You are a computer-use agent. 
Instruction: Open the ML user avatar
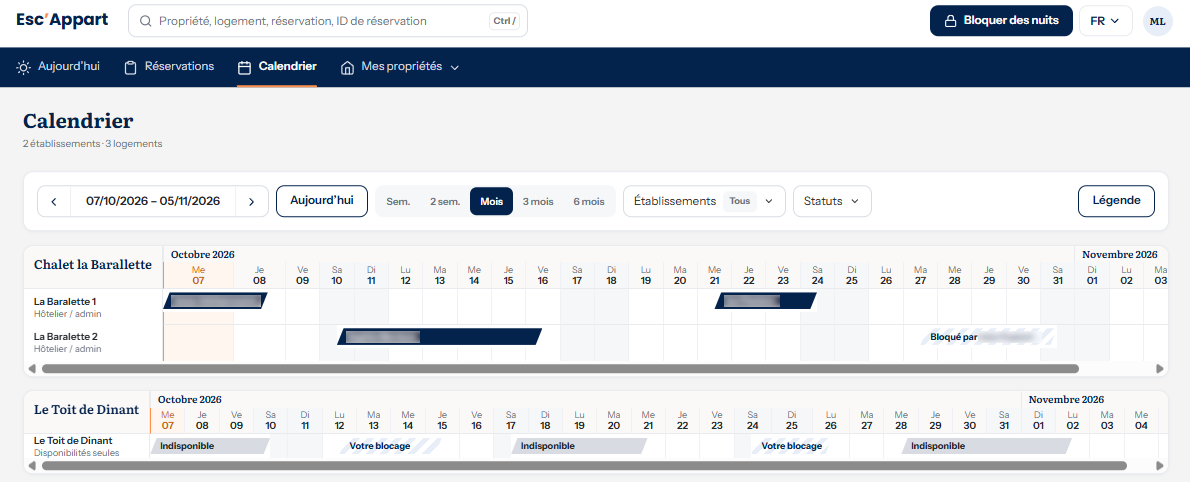coord(1157,21)
